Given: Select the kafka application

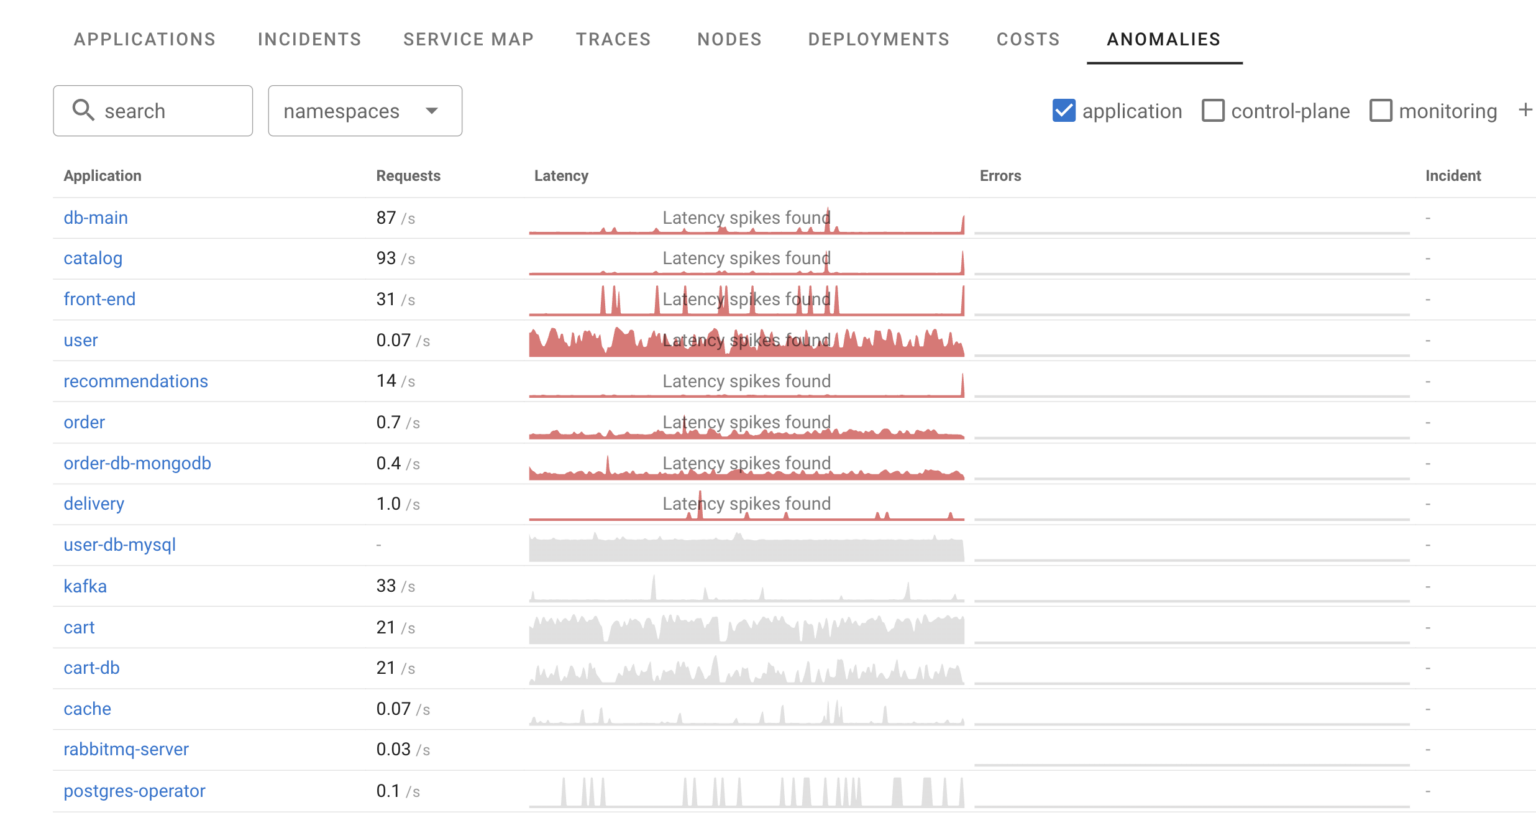Looking at the screenshot, I should tap(85, 586).
